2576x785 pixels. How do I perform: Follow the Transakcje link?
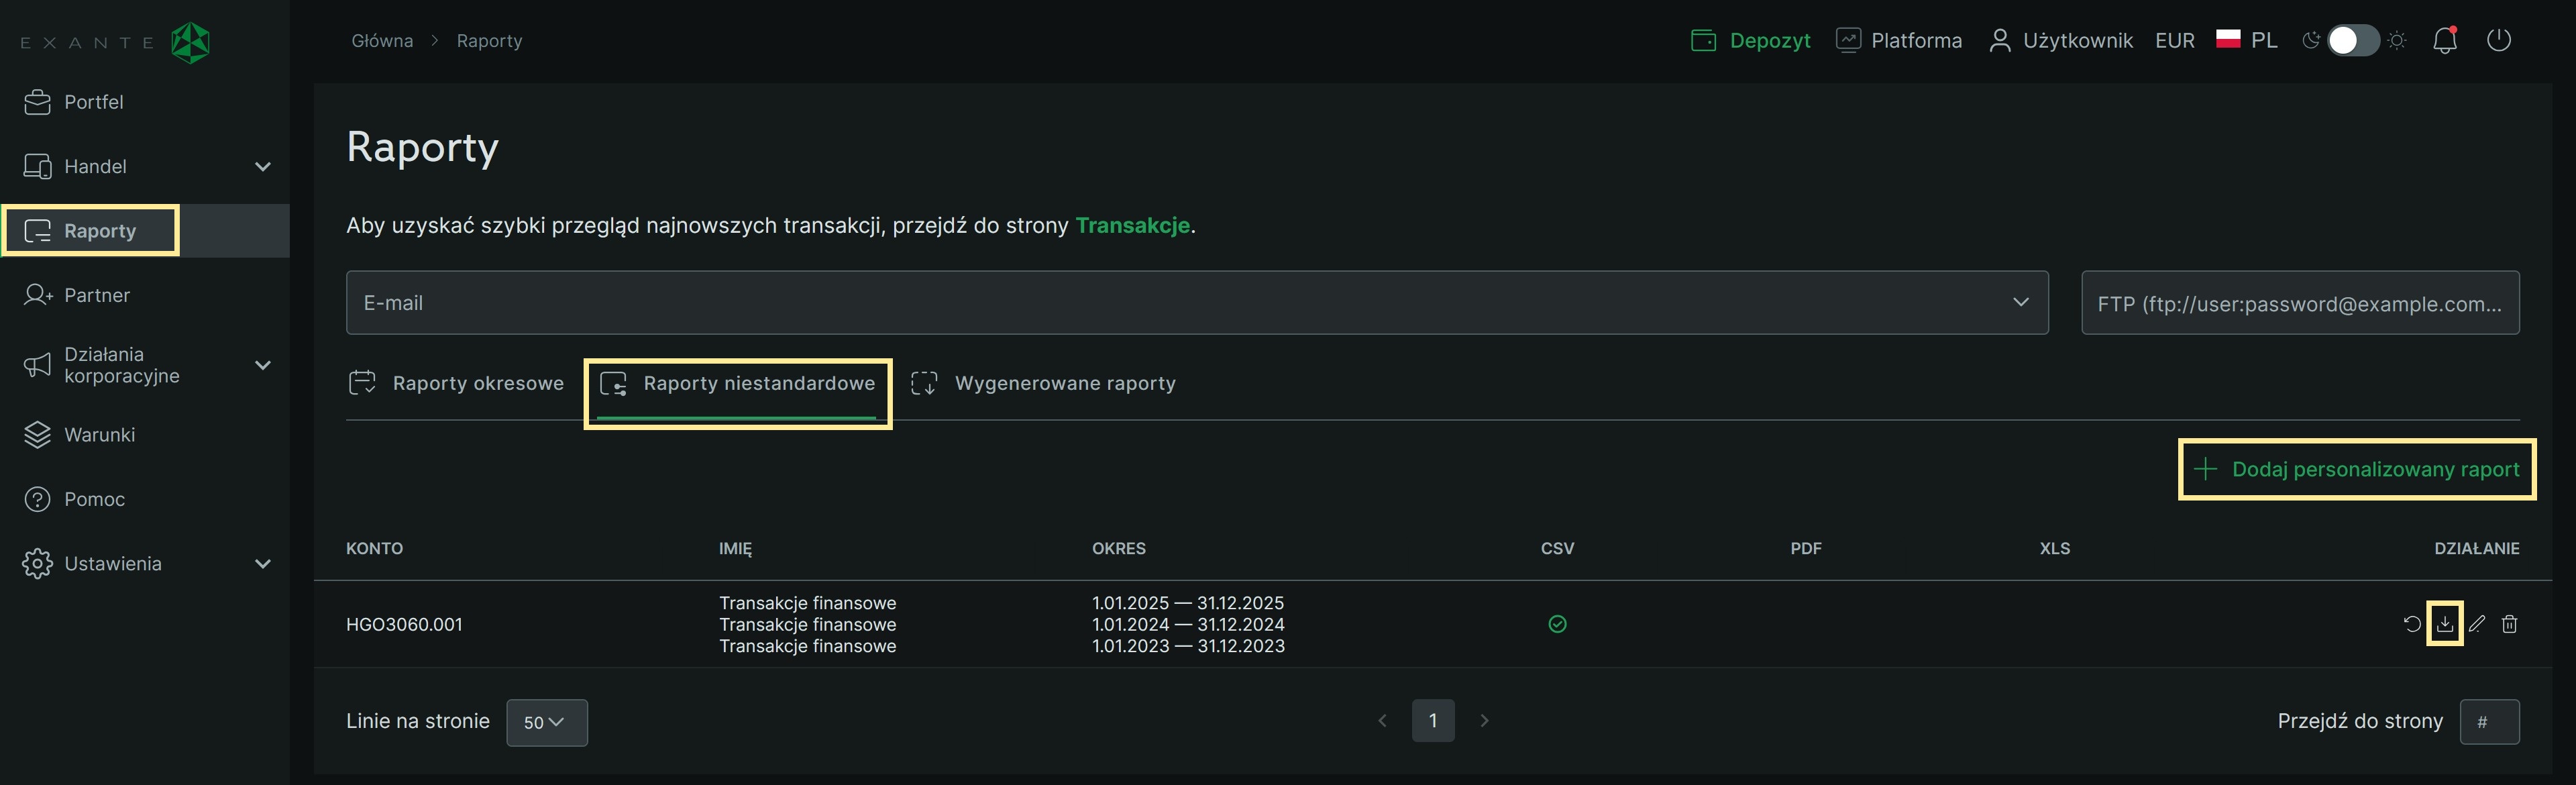(1132, 225)
